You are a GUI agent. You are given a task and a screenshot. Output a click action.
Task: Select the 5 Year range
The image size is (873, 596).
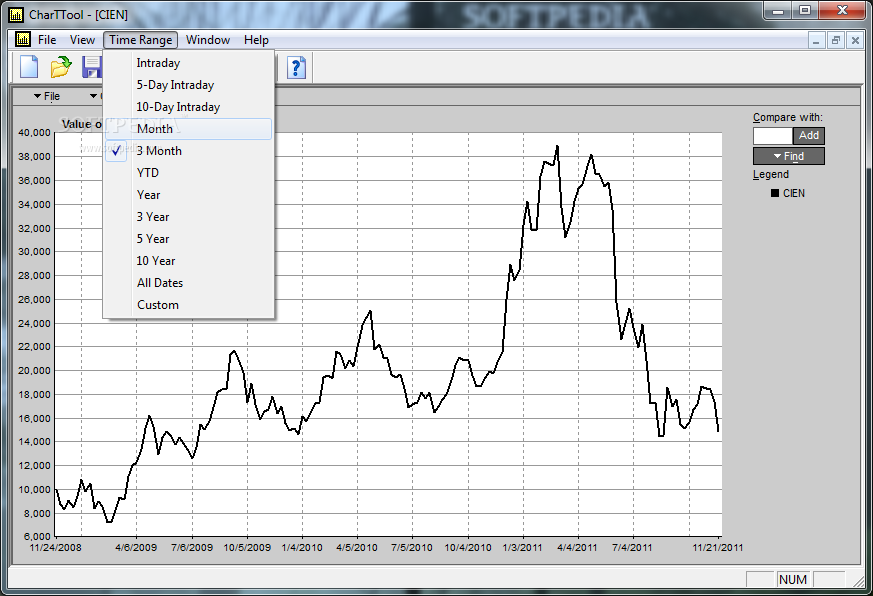click(189, 239)
